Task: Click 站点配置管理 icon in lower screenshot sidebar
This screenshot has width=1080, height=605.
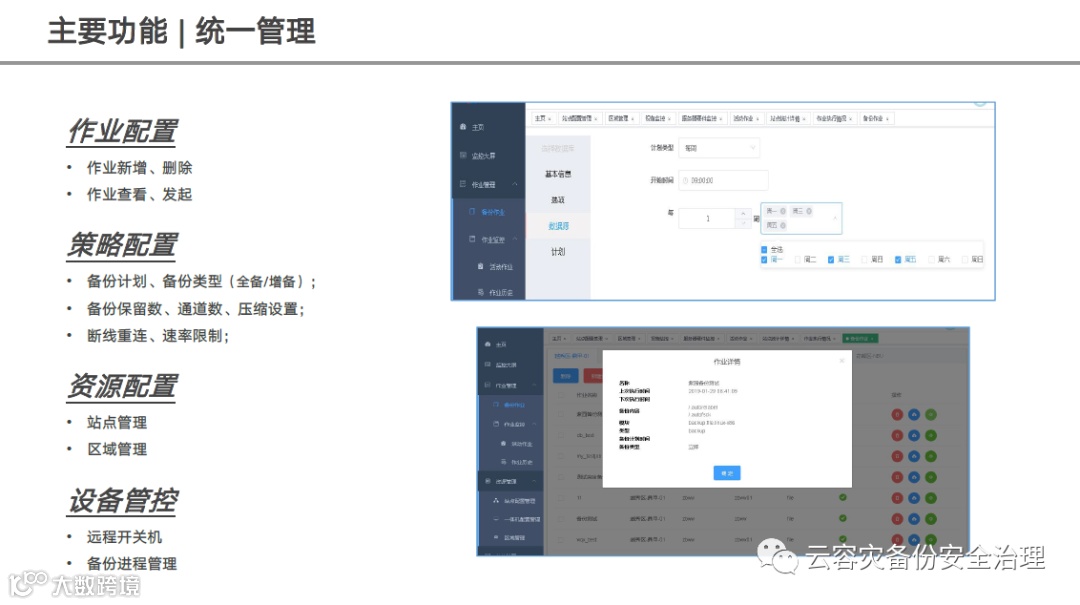Action: click(496, 500)
